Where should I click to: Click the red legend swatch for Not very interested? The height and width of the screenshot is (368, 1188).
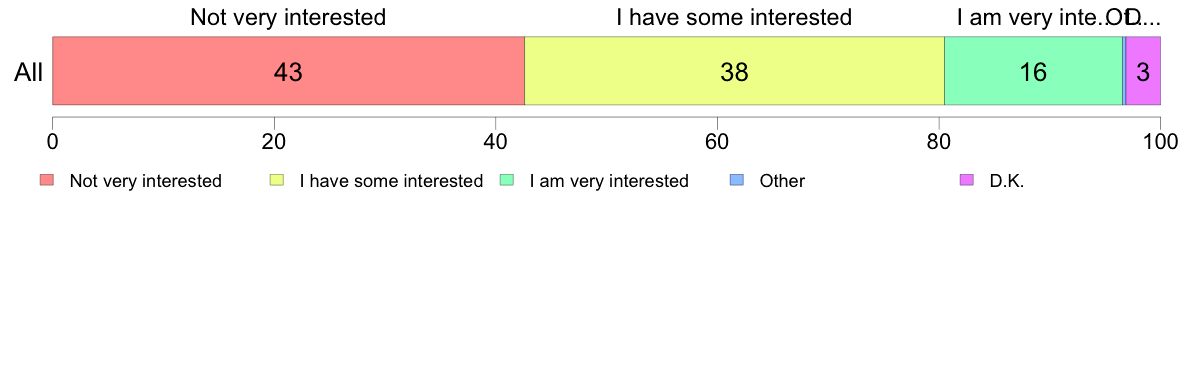46,180
